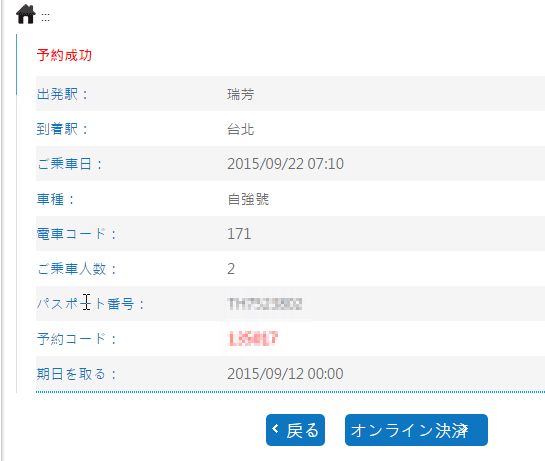This screenshot has width=545, height=461.
Task: Click the passenger count value 2
Action: (231, 269)
